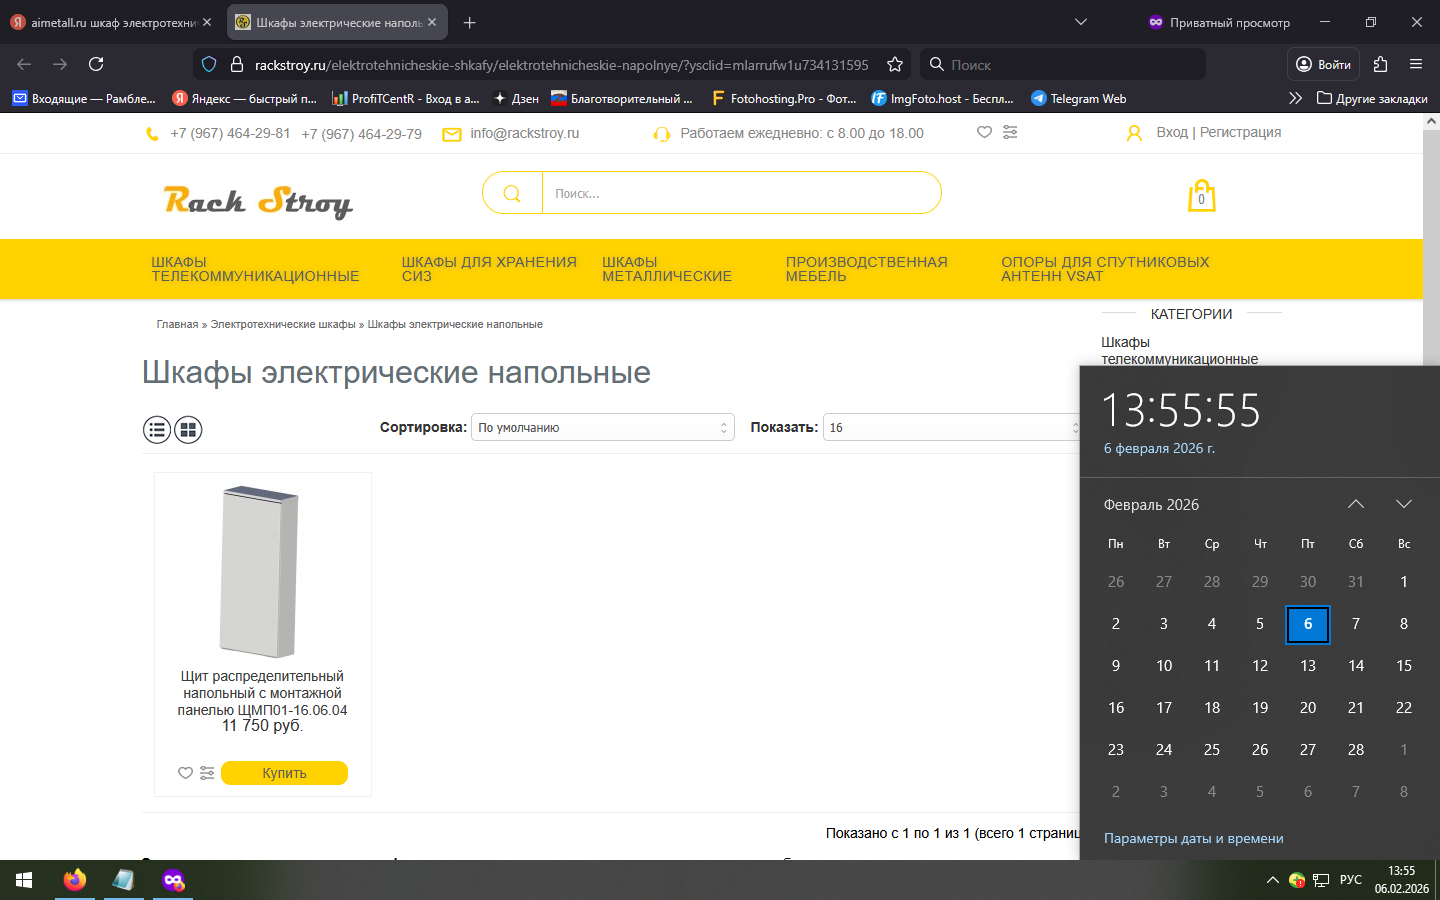Image resolution: width=1440 pixels, height=900 pixels.
Task: Bookmark this page with the star icon
Action: 895,64
